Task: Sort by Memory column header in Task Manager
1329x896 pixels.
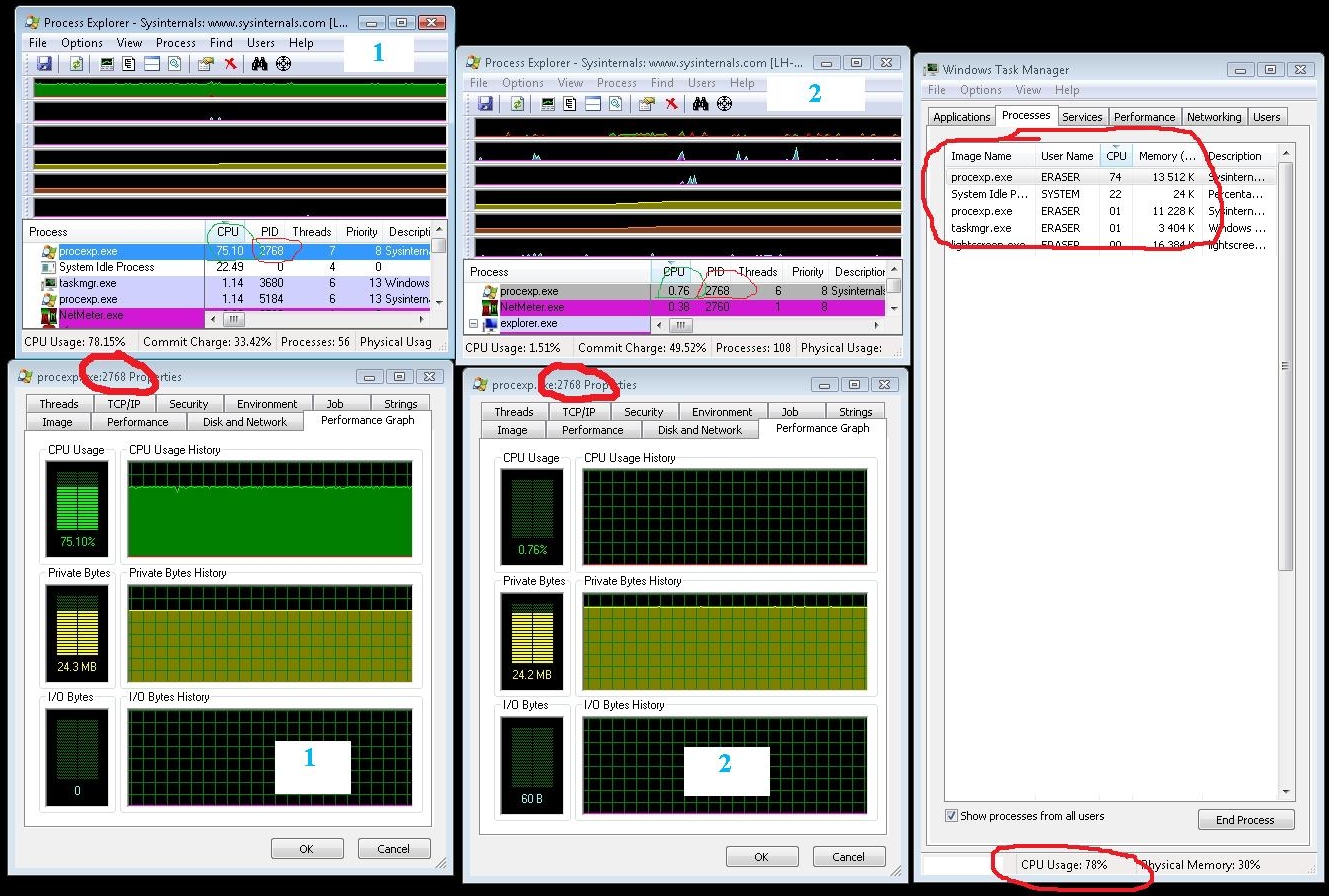Action: coord(1167,156)
